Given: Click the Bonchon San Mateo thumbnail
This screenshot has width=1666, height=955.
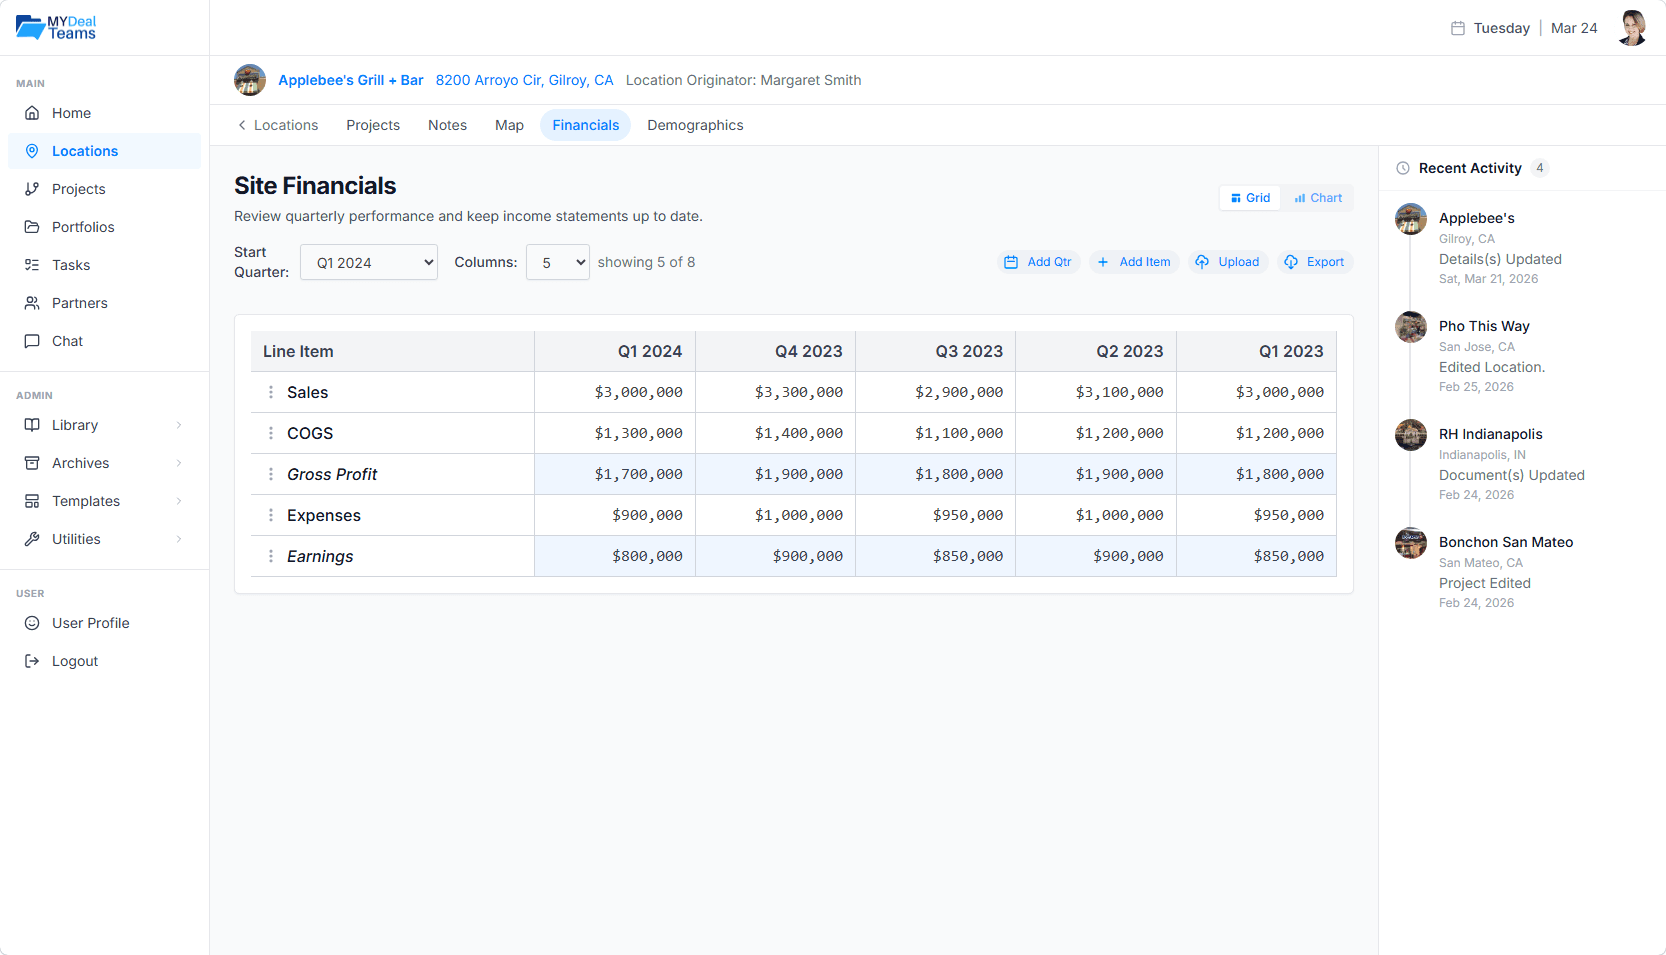Looking at the screenshot, I should [x=1411, y=543].
